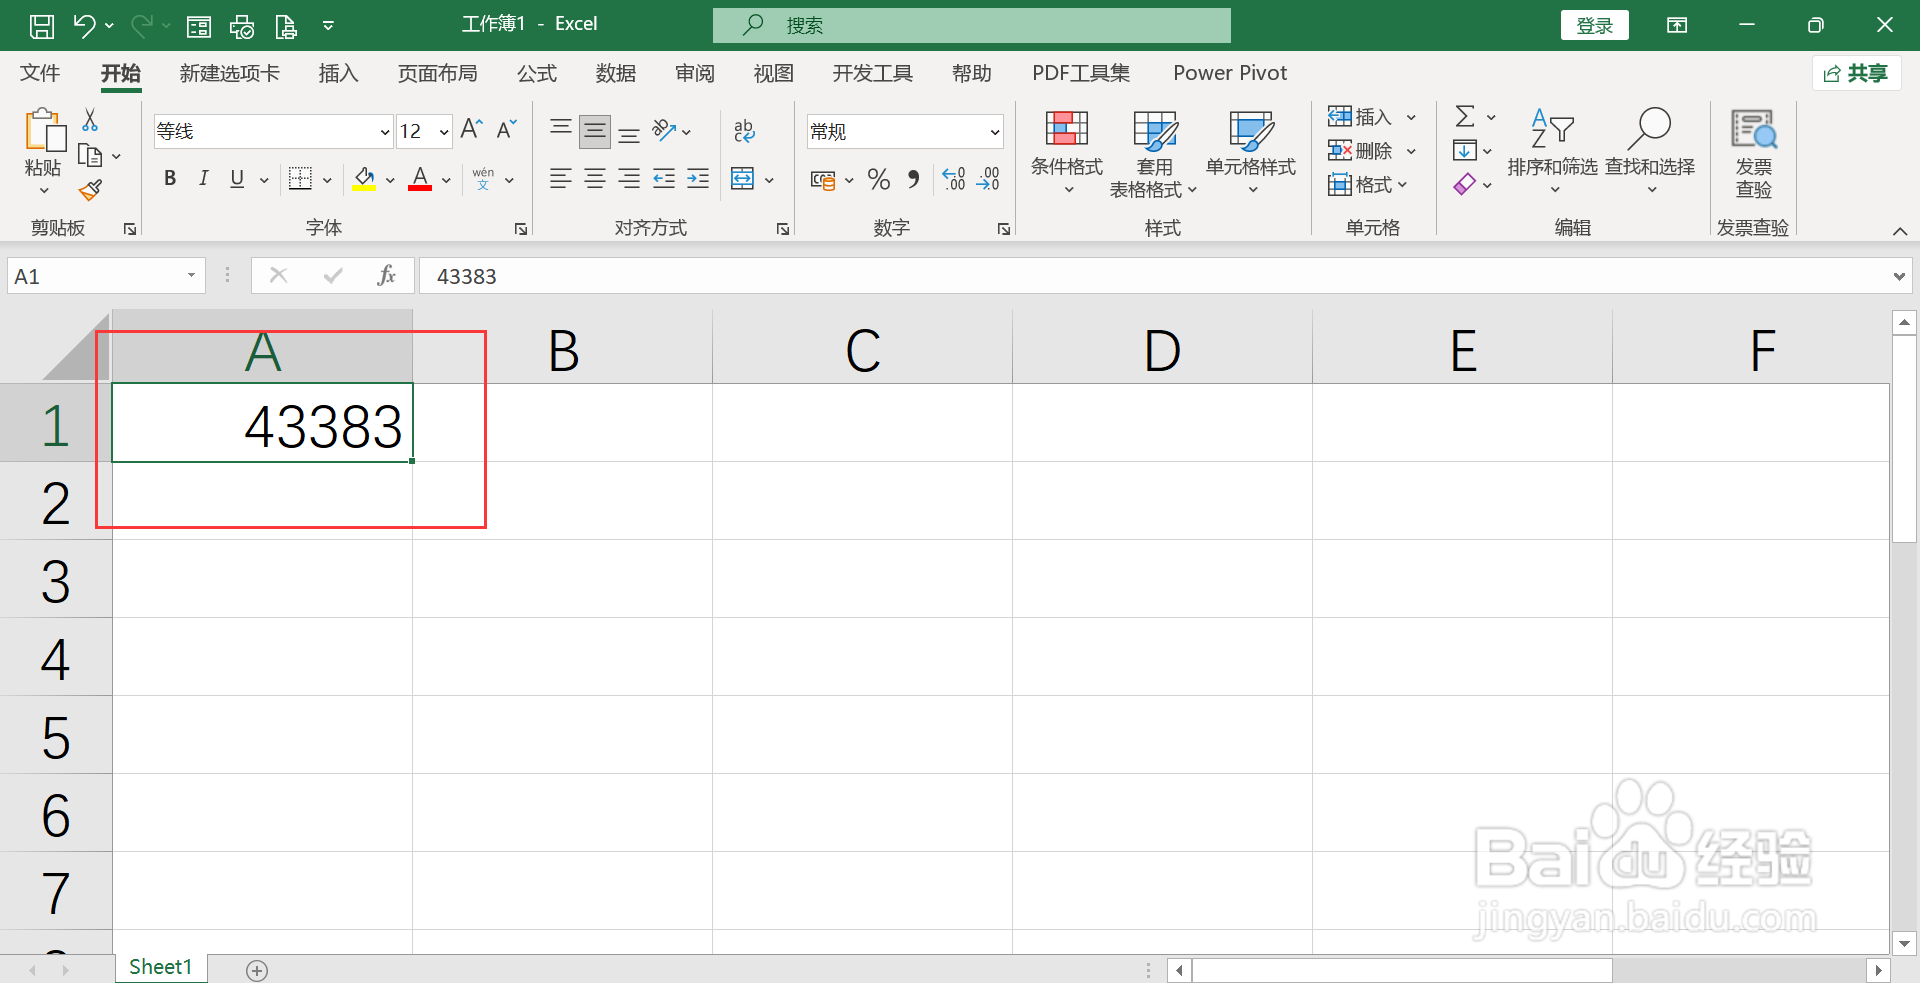Screen dimensions: 1920x983
Task: Click the Orientation angled text icon
Action: click(x=664, y=130)
